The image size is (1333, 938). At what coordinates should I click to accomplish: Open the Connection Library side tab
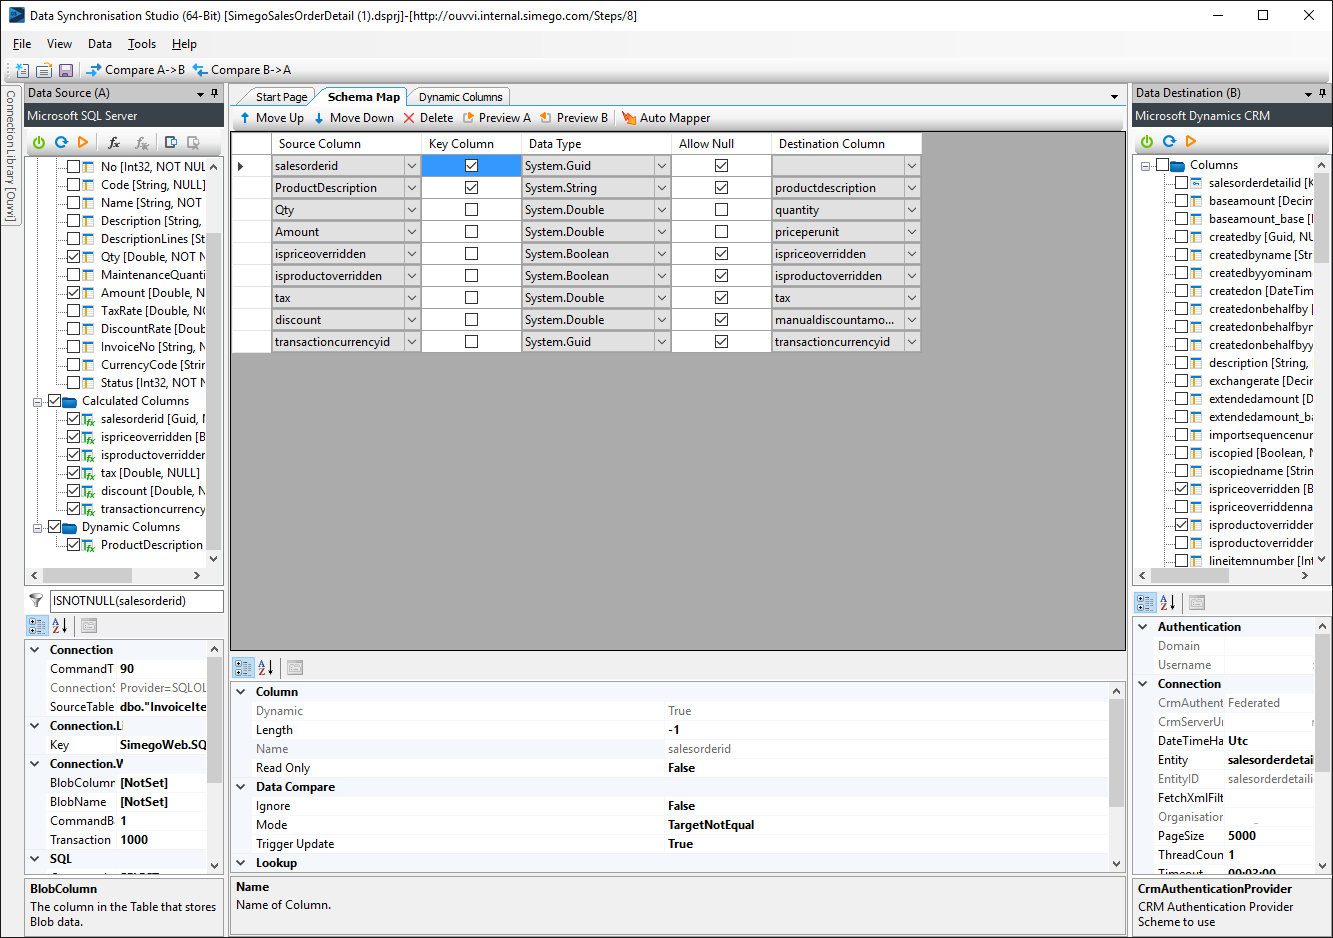click(x=10, y=155)
